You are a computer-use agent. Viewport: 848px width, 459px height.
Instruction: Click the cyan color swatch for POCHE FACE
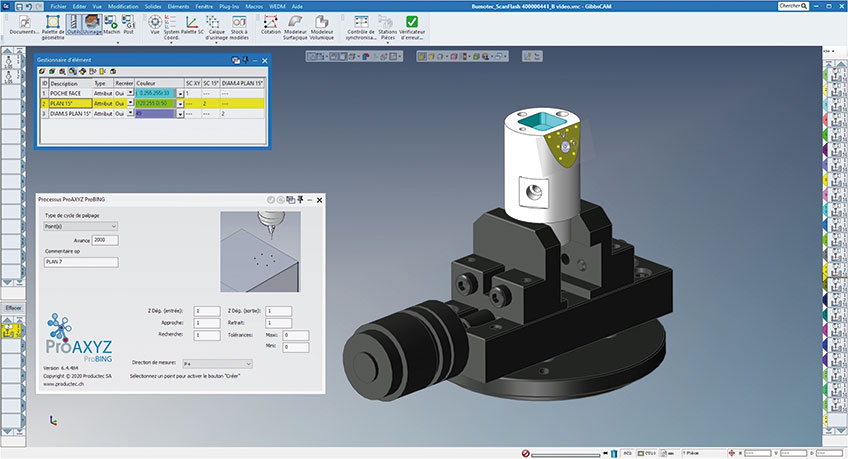(x=155, y=92)
